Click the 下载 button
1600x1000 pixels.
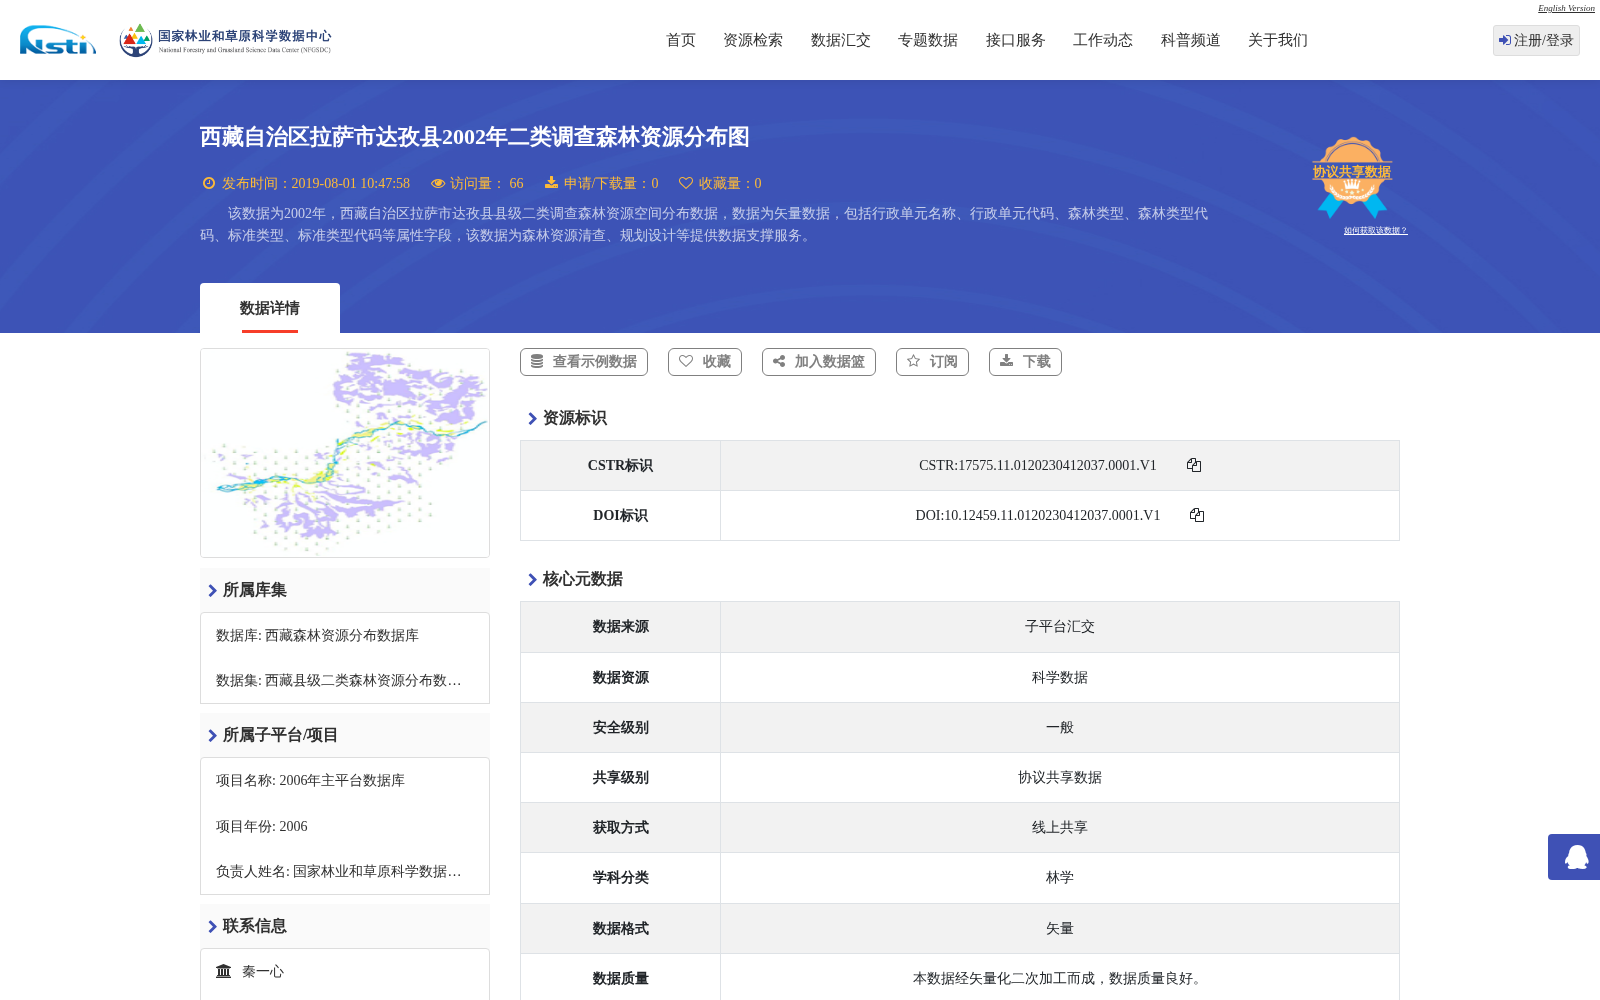click(1025, 362)
